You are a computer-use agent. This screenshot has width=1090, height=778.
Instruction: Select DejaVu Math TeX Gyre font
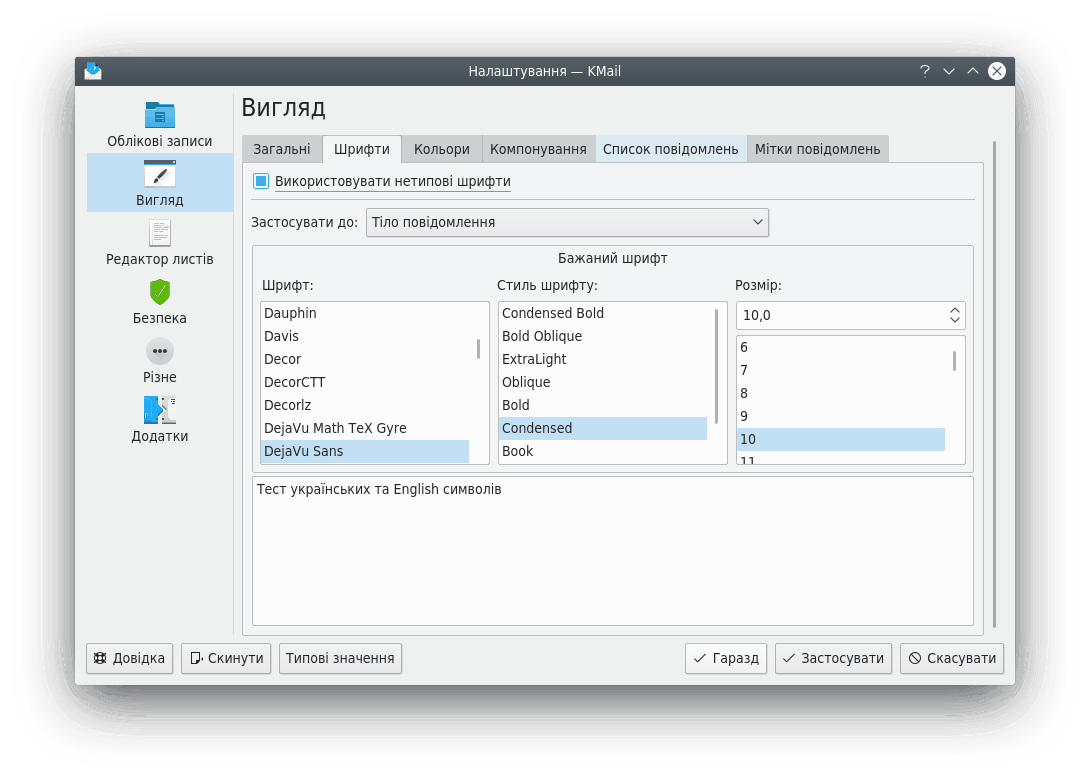click(335, 428)
